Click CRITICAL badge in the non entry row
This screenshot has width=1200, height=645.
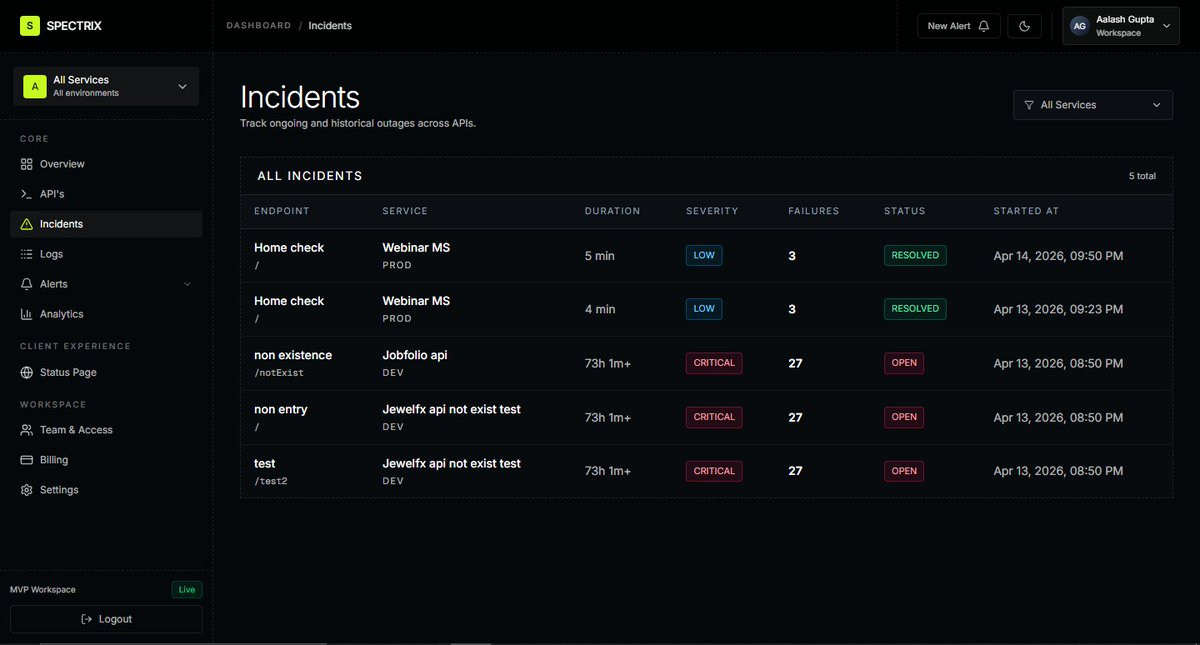click(x=714, y=417)
